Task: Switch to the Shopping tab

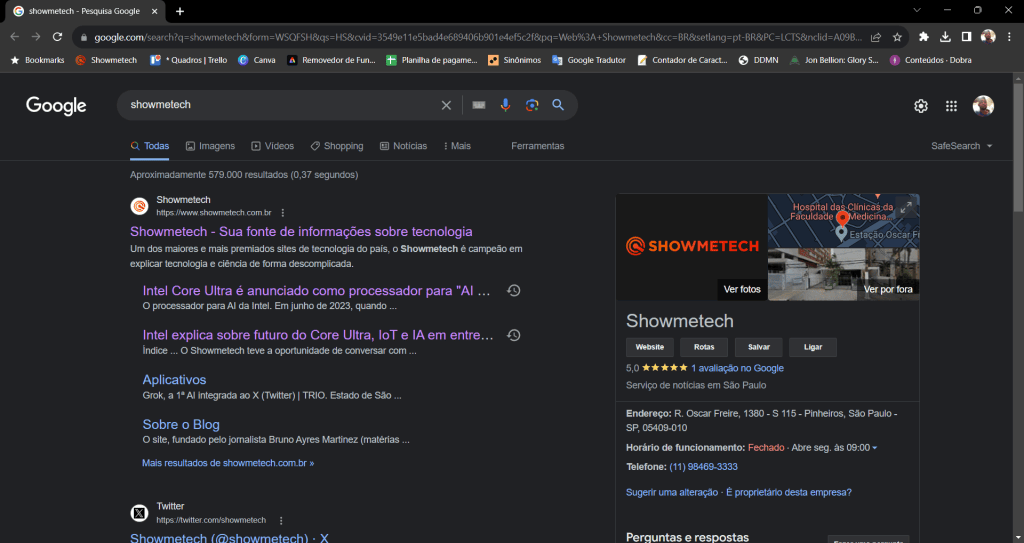Action: (337, 146)
